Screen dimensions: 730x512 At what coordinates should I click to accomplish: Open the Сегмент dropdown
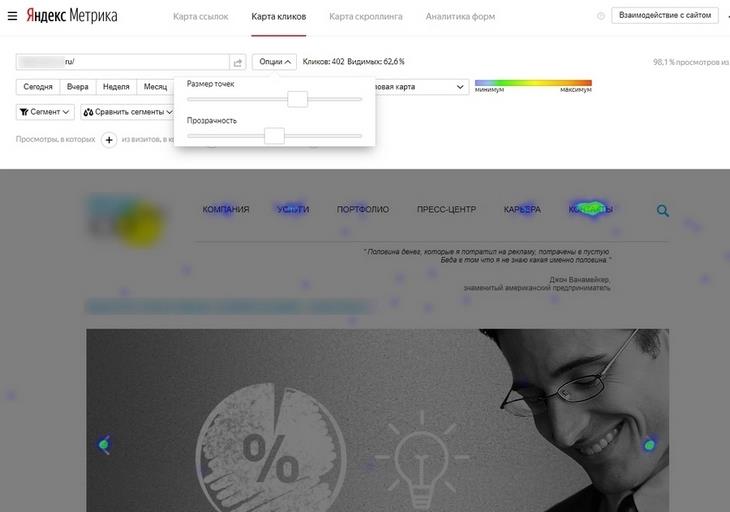coord(44,112)
